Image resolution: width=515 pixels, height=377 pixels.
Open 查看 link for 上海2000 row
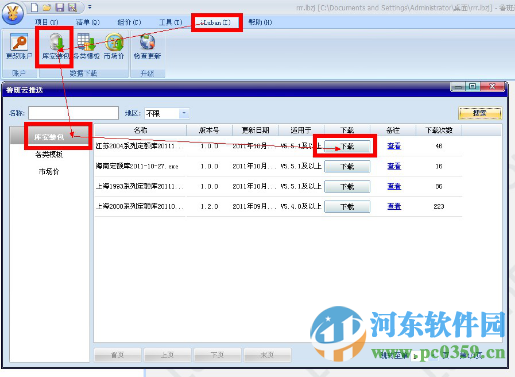point(394,206)
